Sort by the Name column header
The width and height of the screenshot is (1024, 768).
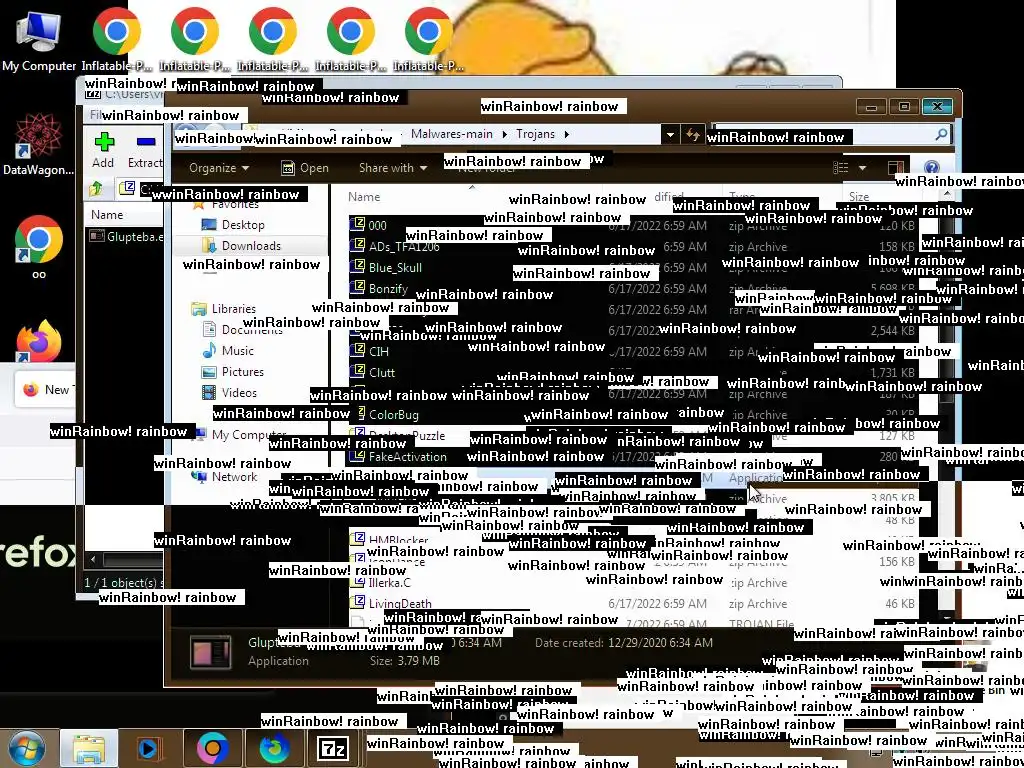(x=364, y=197)
